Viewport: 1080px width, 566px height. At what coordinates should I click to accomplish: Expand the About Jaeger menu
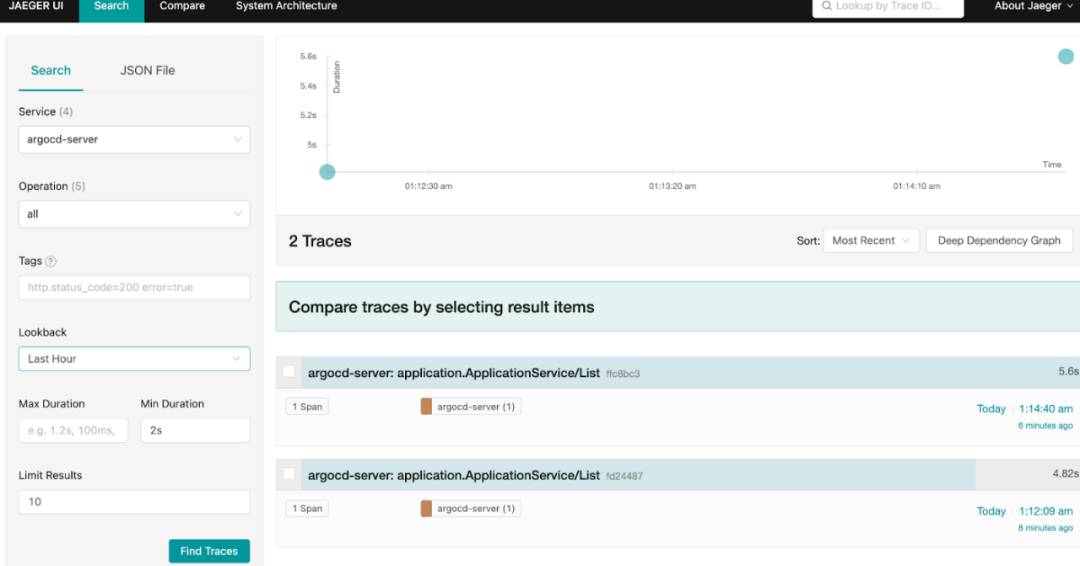[x=1033, y=6]
